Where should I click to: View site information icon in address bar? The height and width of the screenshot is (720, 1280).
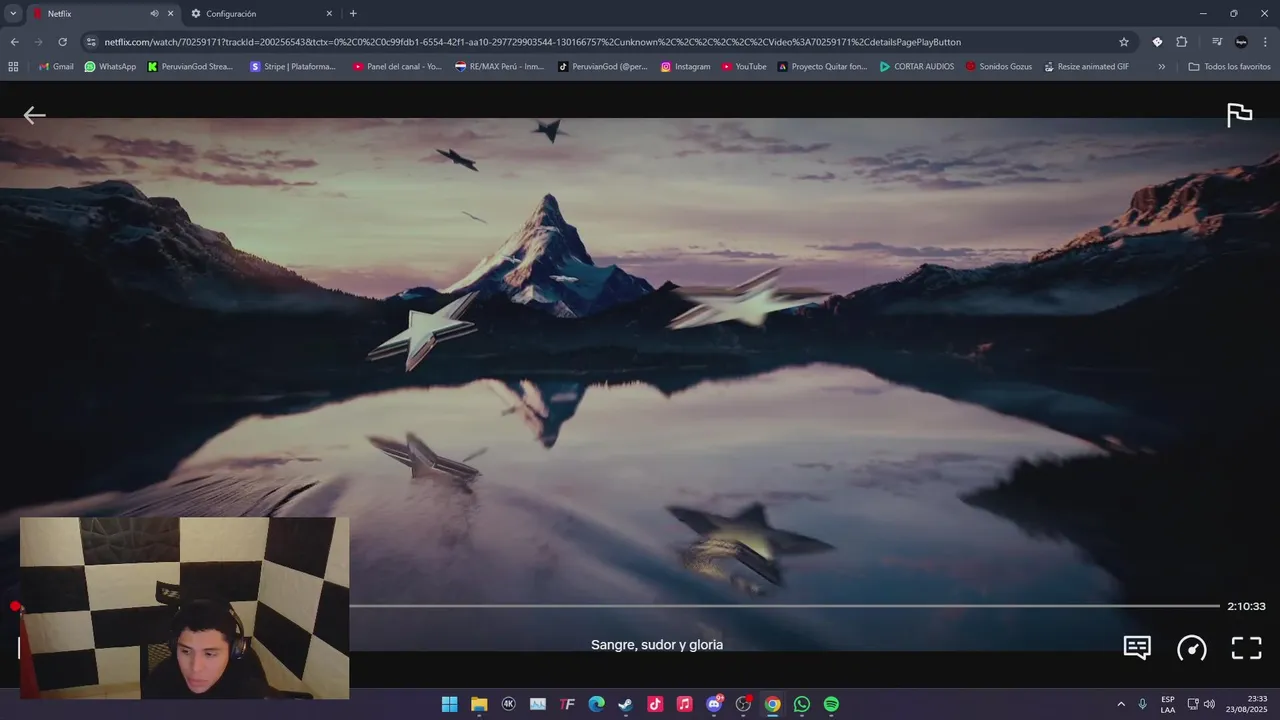click(91, 42)
